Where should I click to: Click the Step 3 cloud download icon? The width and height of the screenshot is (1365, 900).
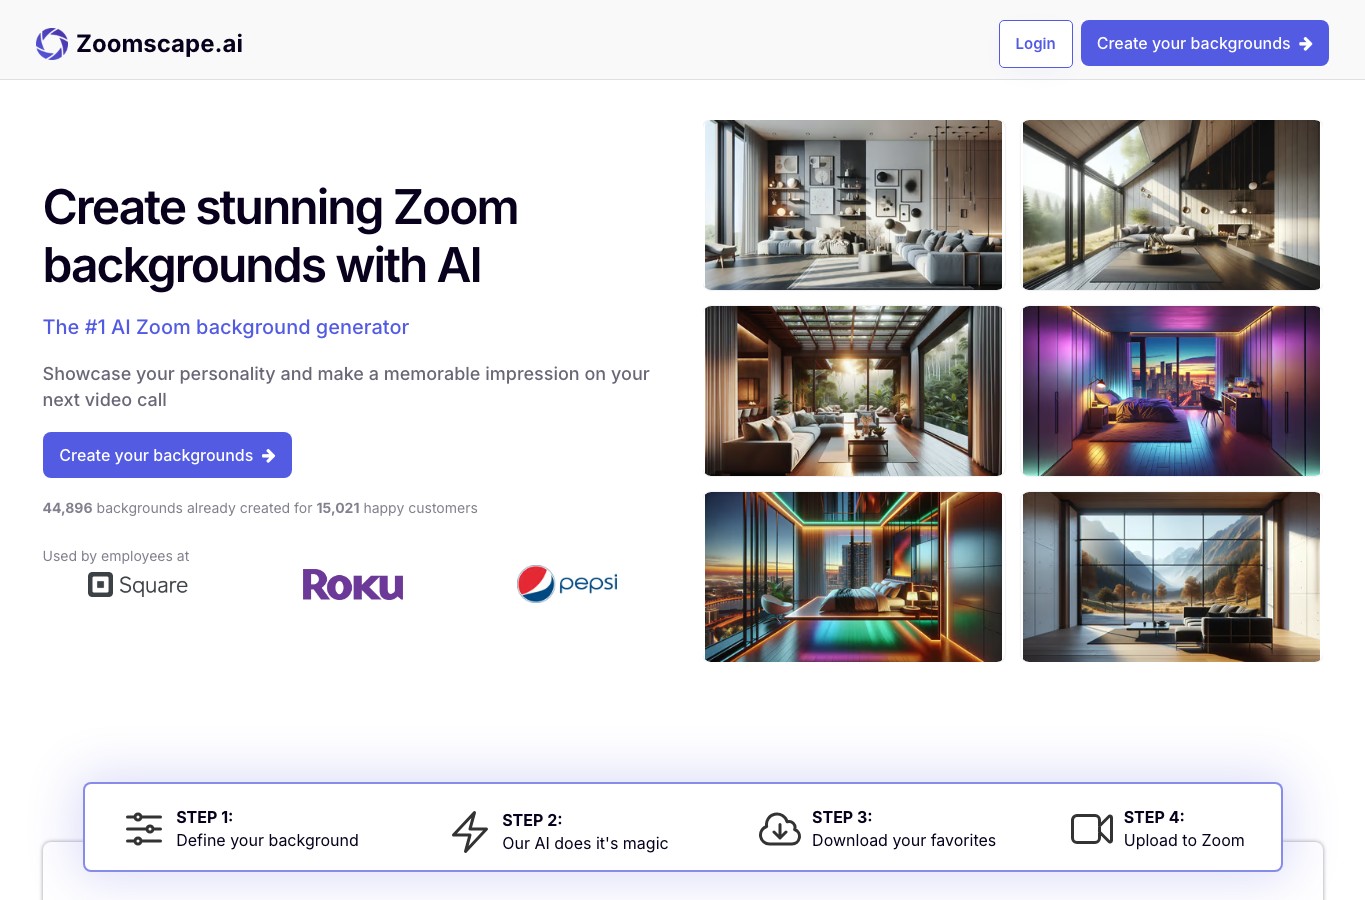coord(780,829)
